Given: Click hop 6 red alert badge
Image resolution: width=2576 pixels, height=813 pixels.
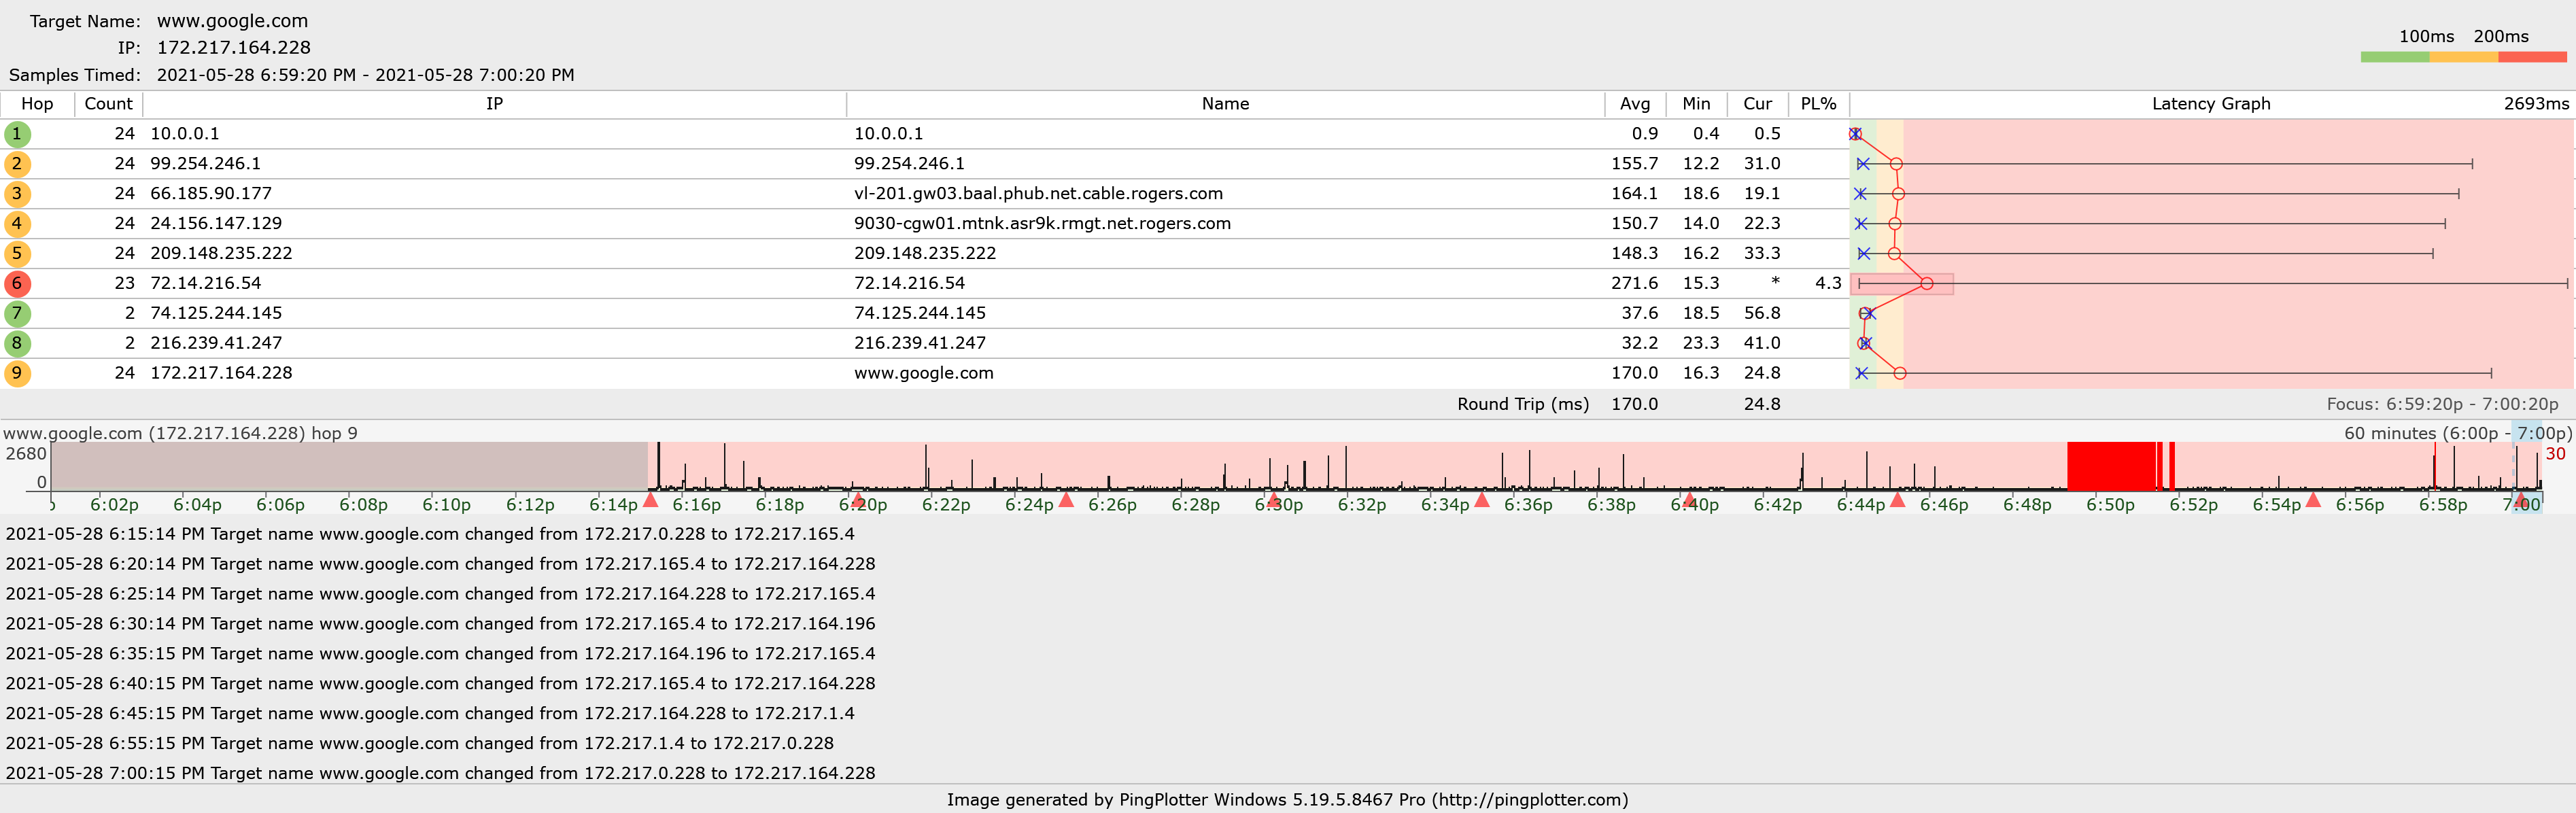Looking at the screenshot, I should click(17, 283).
